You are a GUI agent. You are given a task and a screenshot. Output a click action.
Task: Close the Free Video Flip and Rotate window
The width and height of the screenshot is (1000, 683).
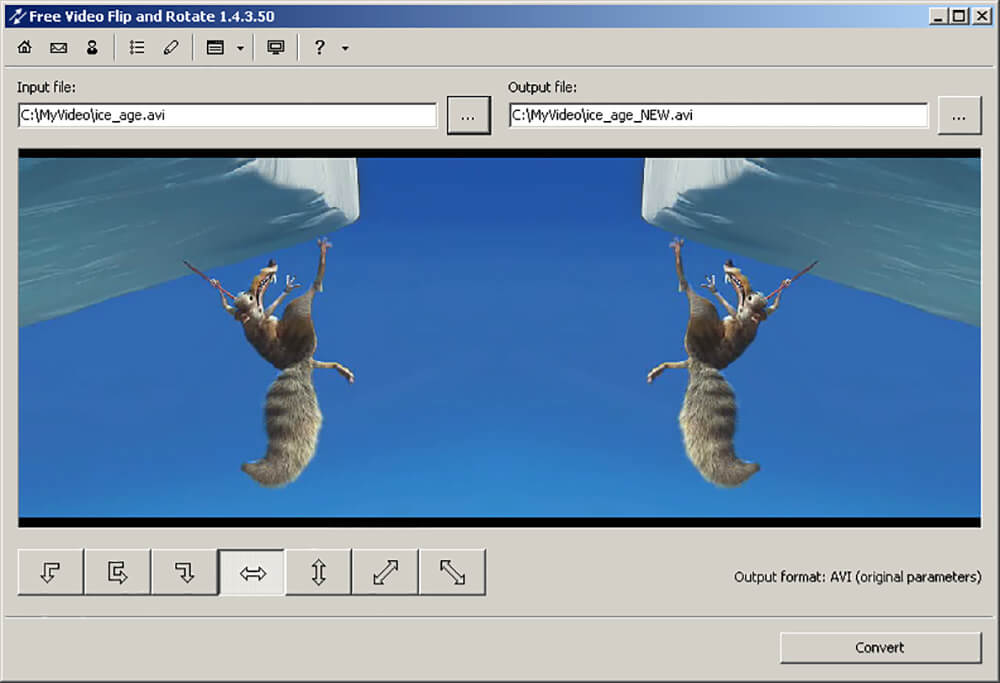coord(982,16)
